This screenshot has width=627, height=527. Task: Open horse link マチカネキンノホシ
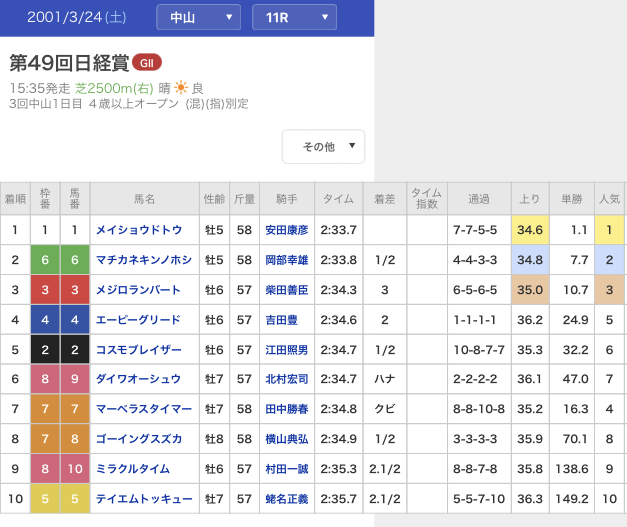click(143, 260)
